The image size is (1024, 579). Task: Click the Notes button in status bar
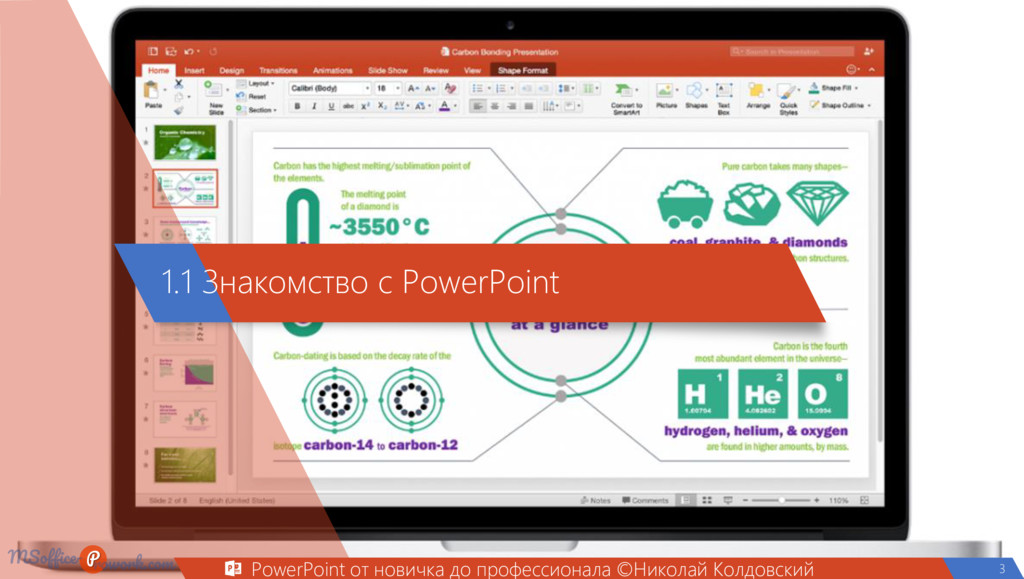tap(596, 500)
